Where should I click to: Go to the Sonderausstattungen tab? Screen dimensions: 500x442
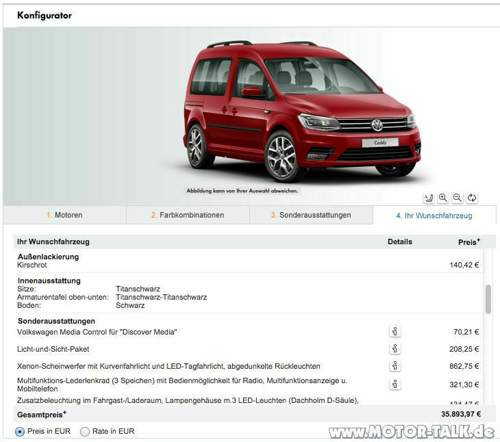click(311, 215)
